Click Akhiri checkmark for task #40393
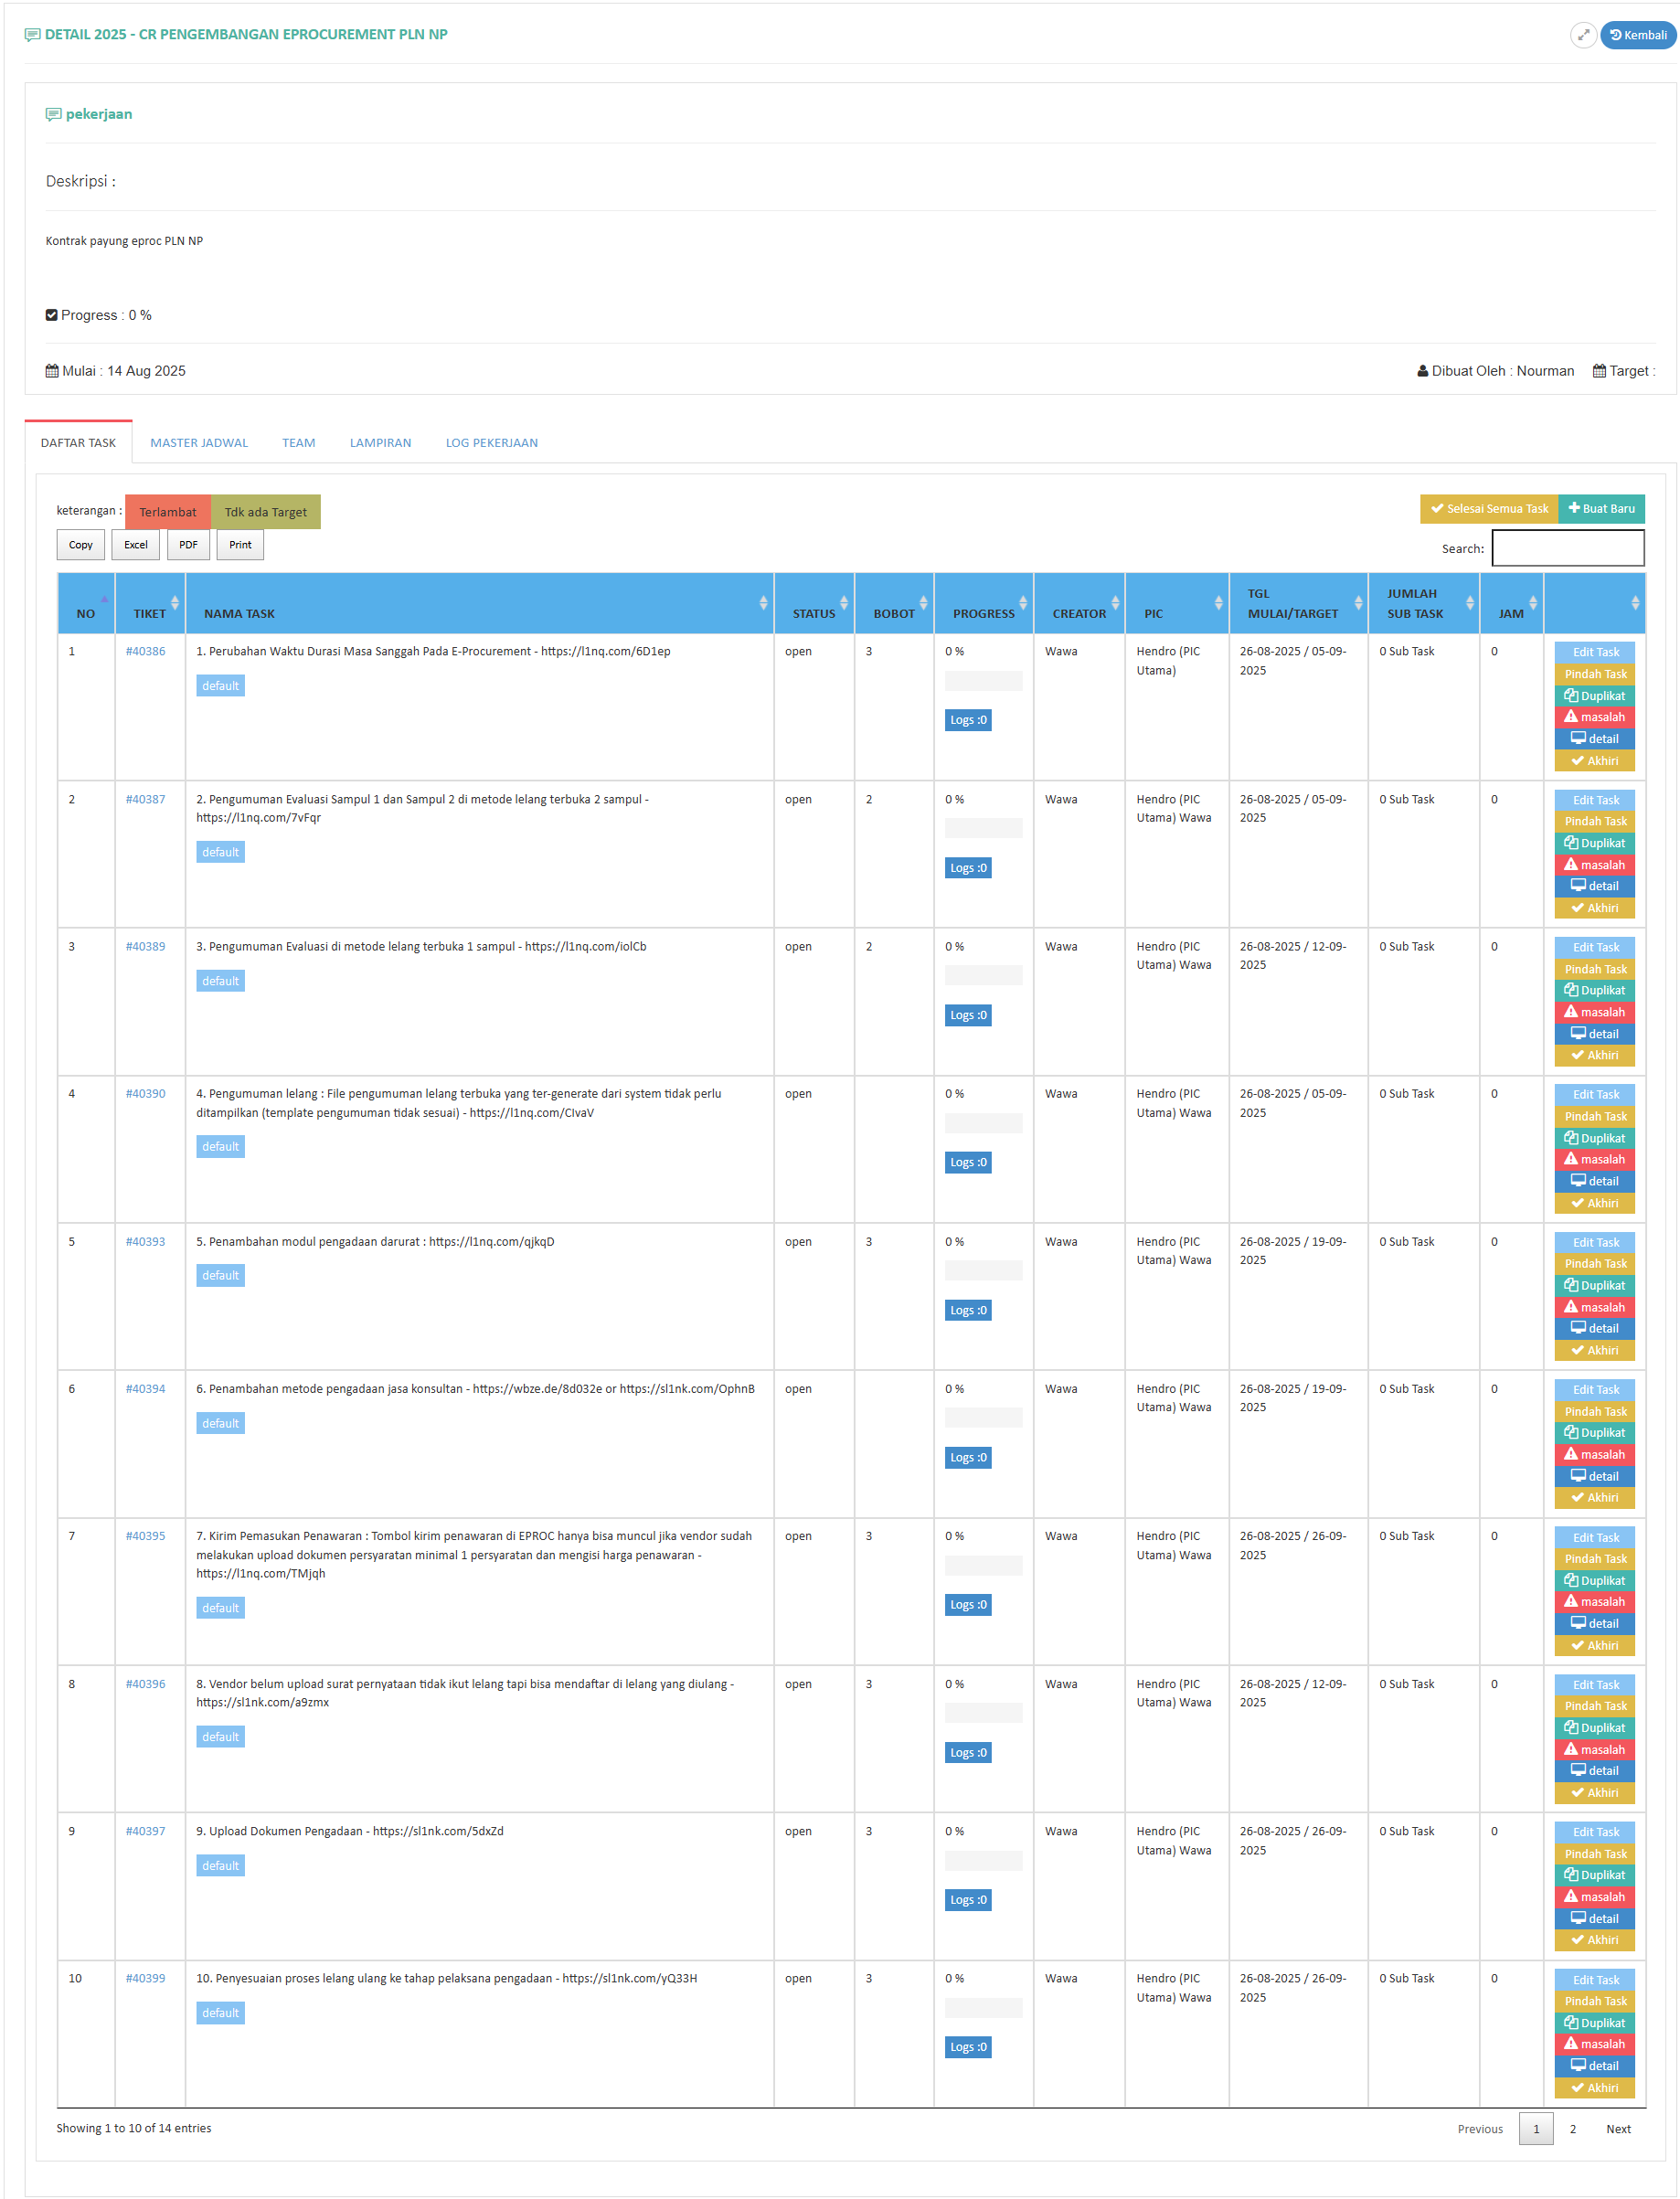This screenshot has height=2199, width=1680. click(1595, 1351)
